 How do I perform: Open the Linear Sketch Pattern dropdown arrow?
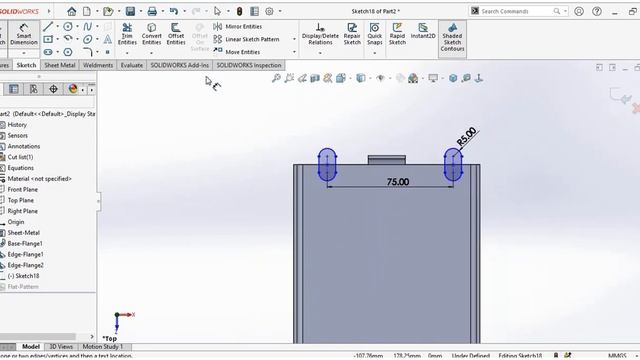[294, 39]
